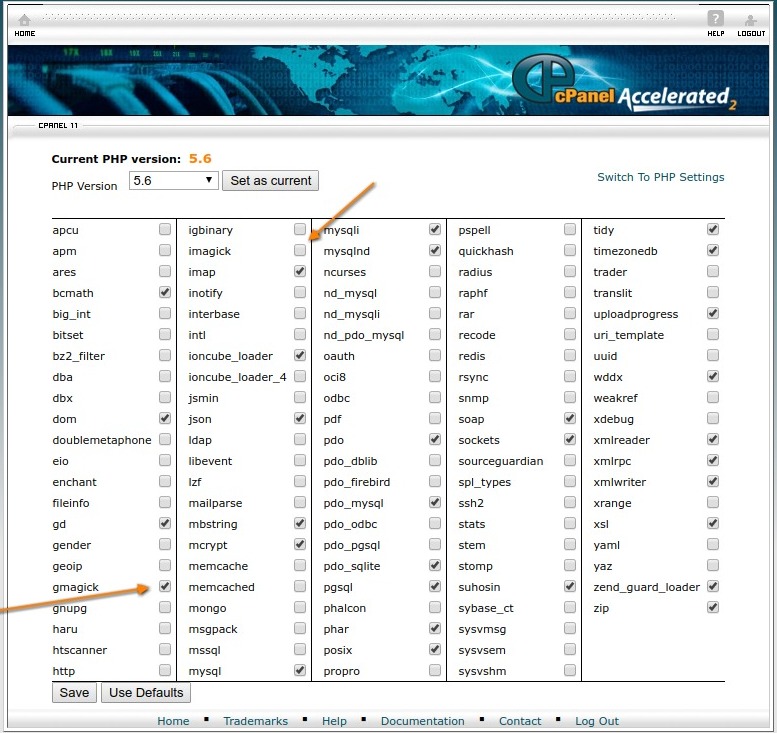Click the 'CPANEL 11' breadcrumb text

tap(58, 125)
